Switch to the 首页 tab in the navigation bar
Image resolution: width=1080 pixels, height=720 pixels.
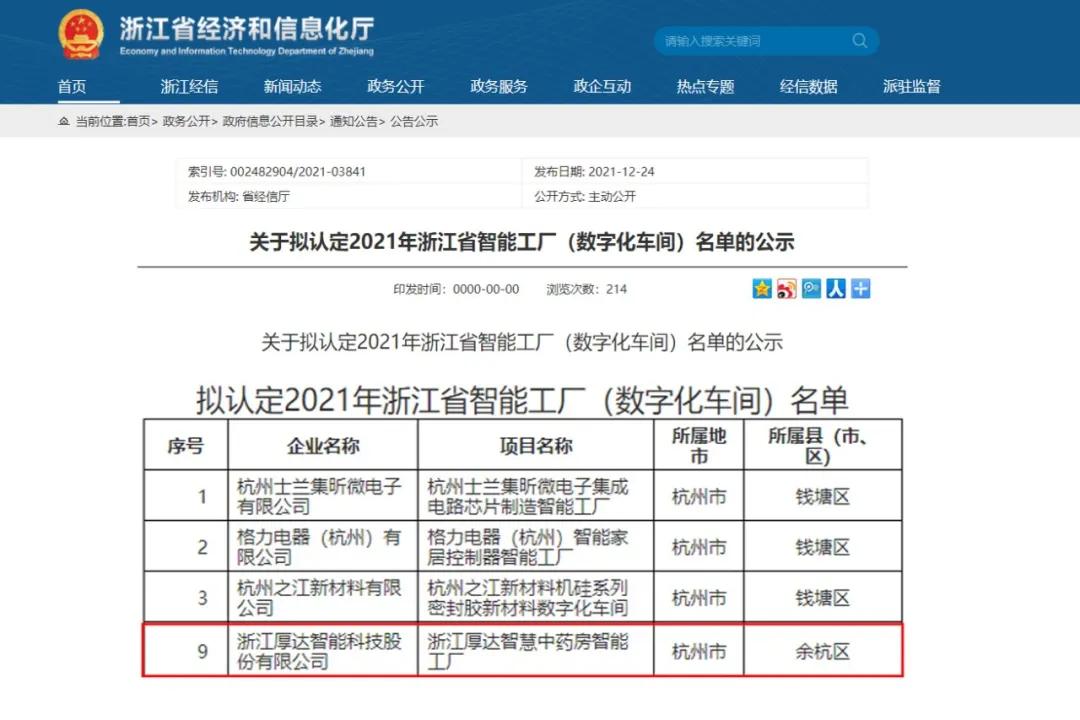pyautogui.click(x=72, y=86)
